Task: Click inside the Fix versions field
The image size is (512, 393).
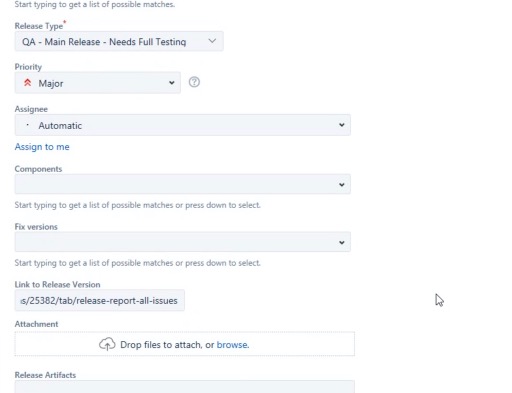Action: pos(183,242)
